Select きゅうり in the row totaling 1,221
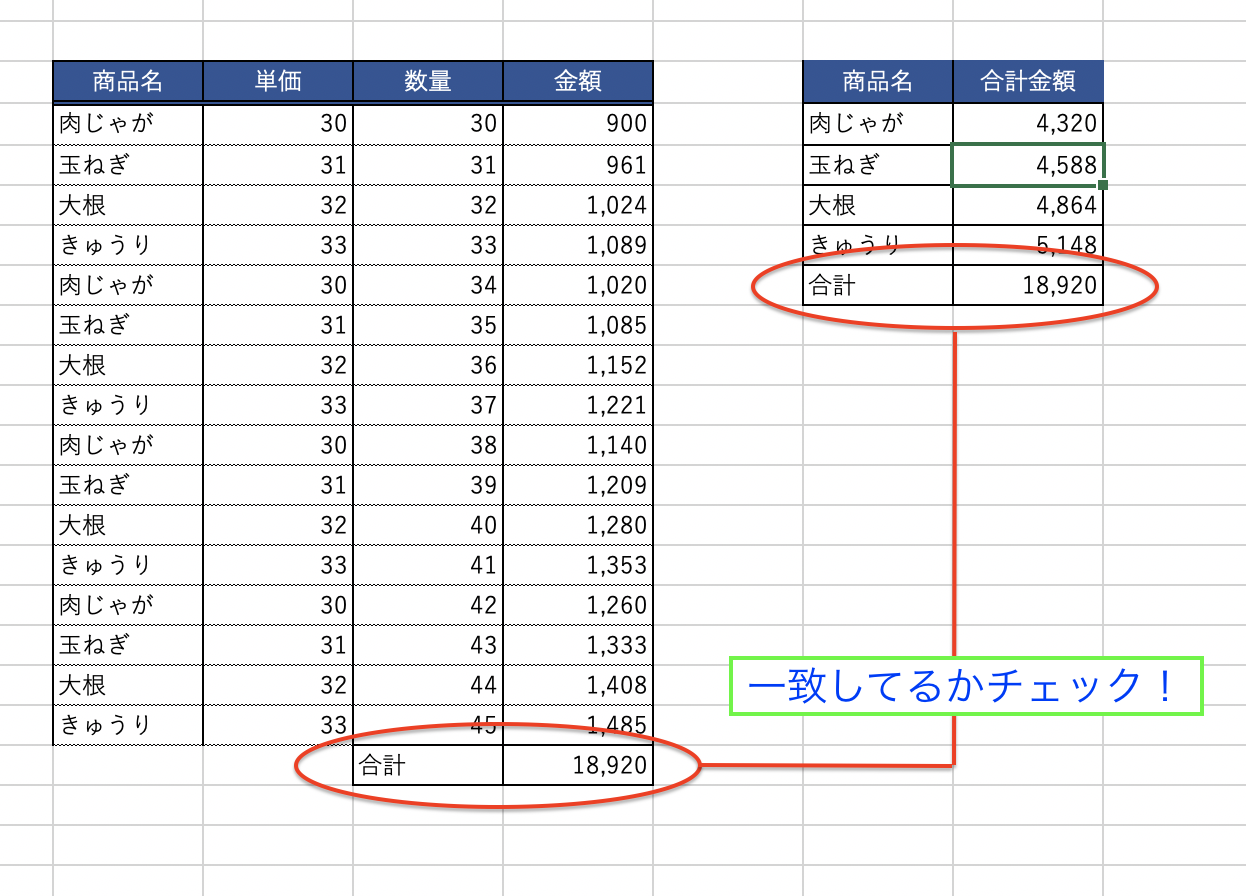The height and width of the screenshot is (896, 1246). tap(128, 405)
